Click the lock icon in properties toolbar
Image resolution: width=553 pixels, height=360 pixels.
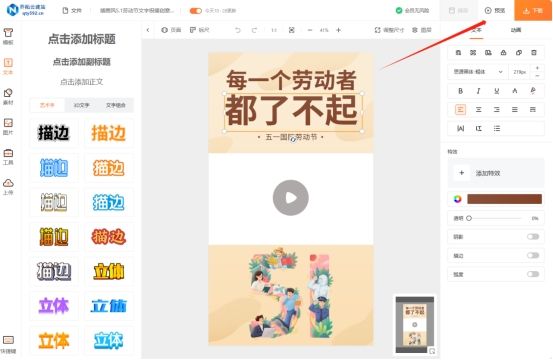click(x=503, y=53)
